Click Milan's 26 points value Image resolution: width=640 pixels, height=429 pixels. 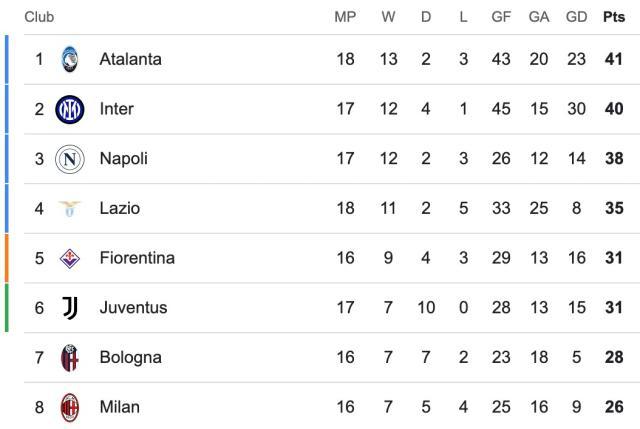click(x=613, y=407)
